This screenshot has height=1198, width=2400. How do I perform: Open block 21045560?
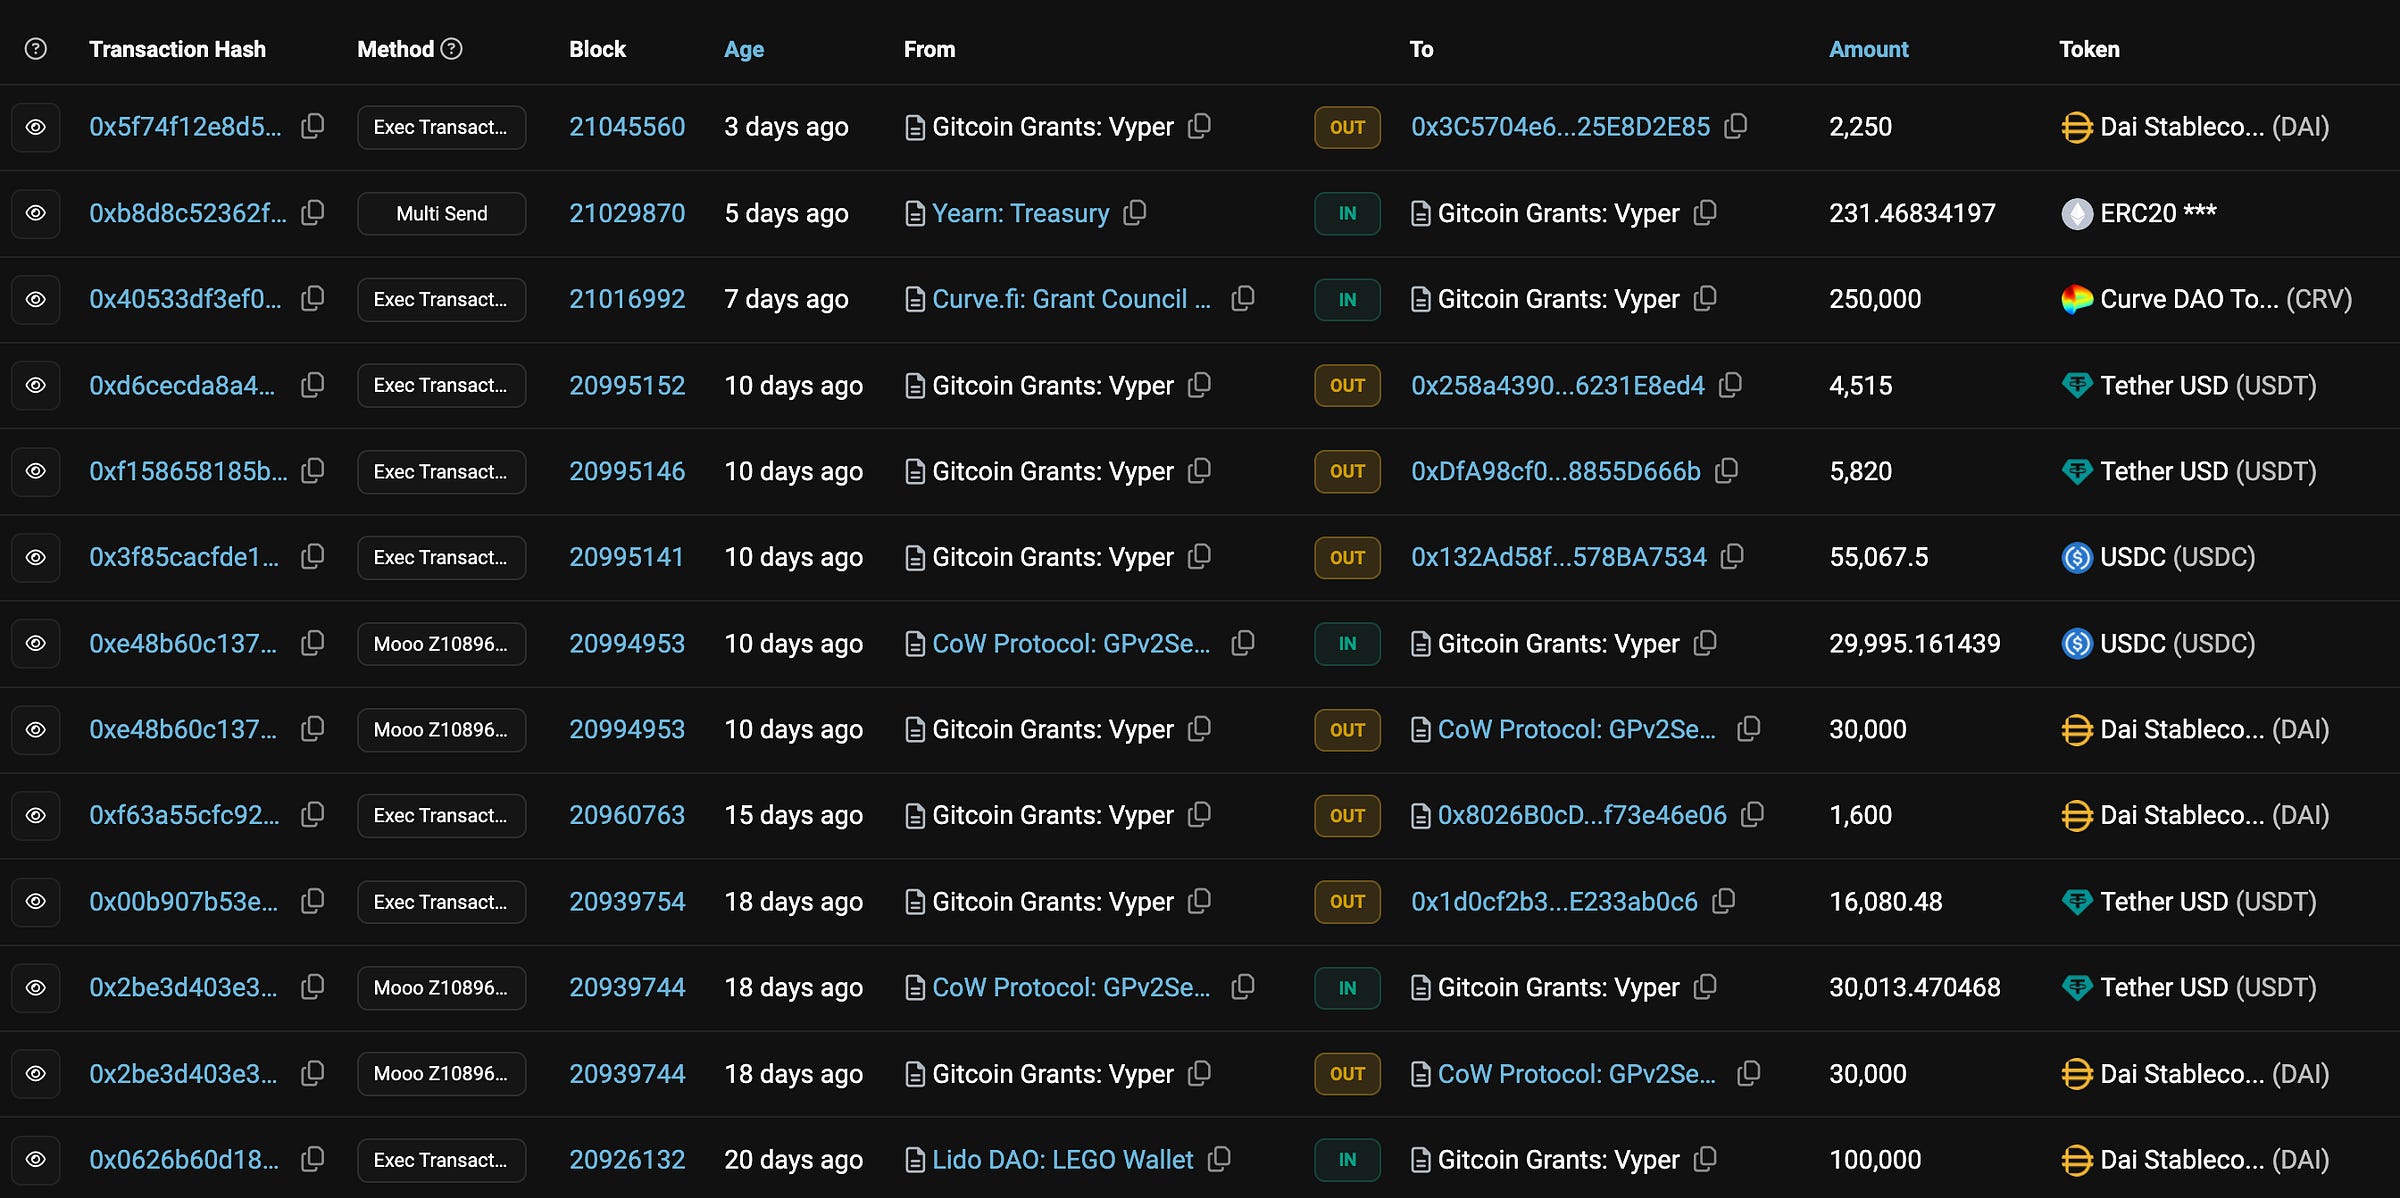(627, 127)
